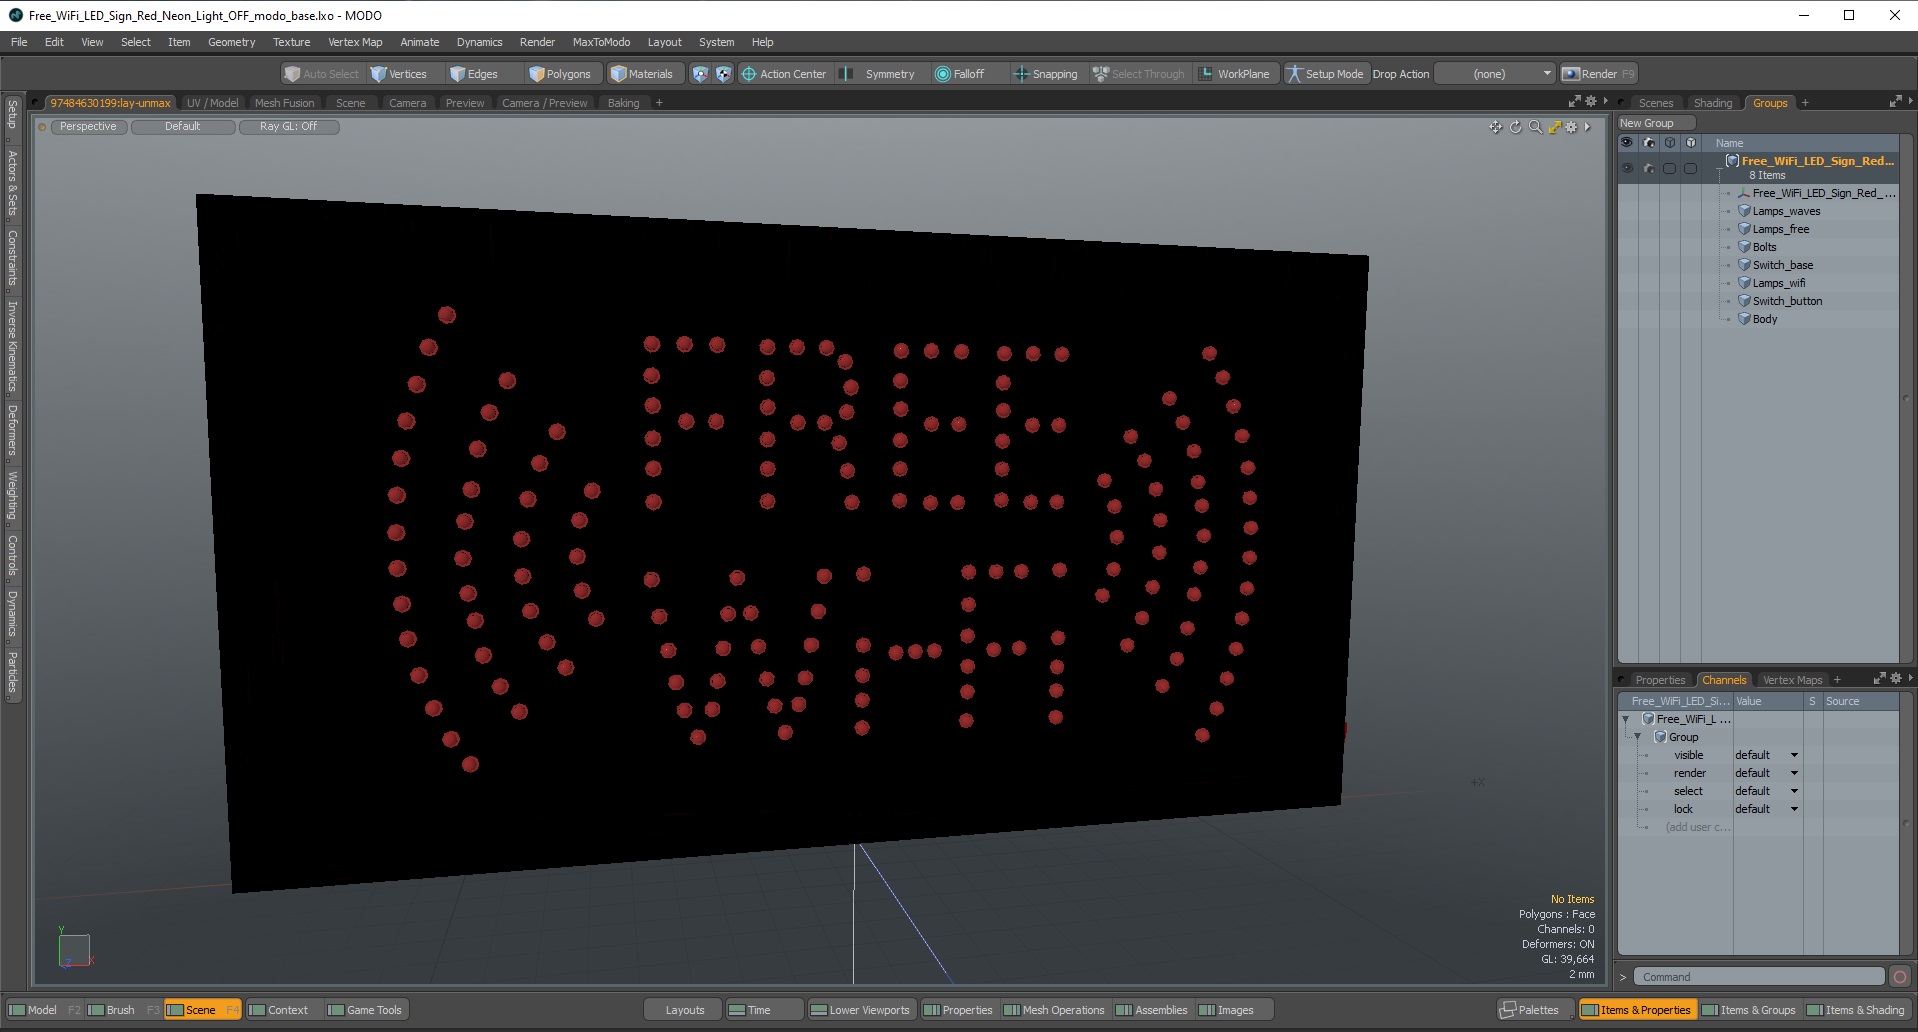The width and height of the screenshot is (1918, 1032).
Task: Select the Switch_button item
Action: tap(1787, 301)
